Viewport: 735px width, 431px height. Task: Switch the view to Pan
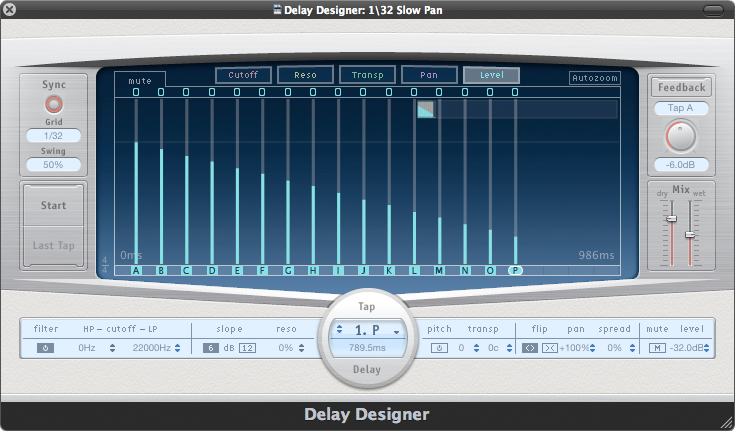pyautogui.click(x=429, y=75)
